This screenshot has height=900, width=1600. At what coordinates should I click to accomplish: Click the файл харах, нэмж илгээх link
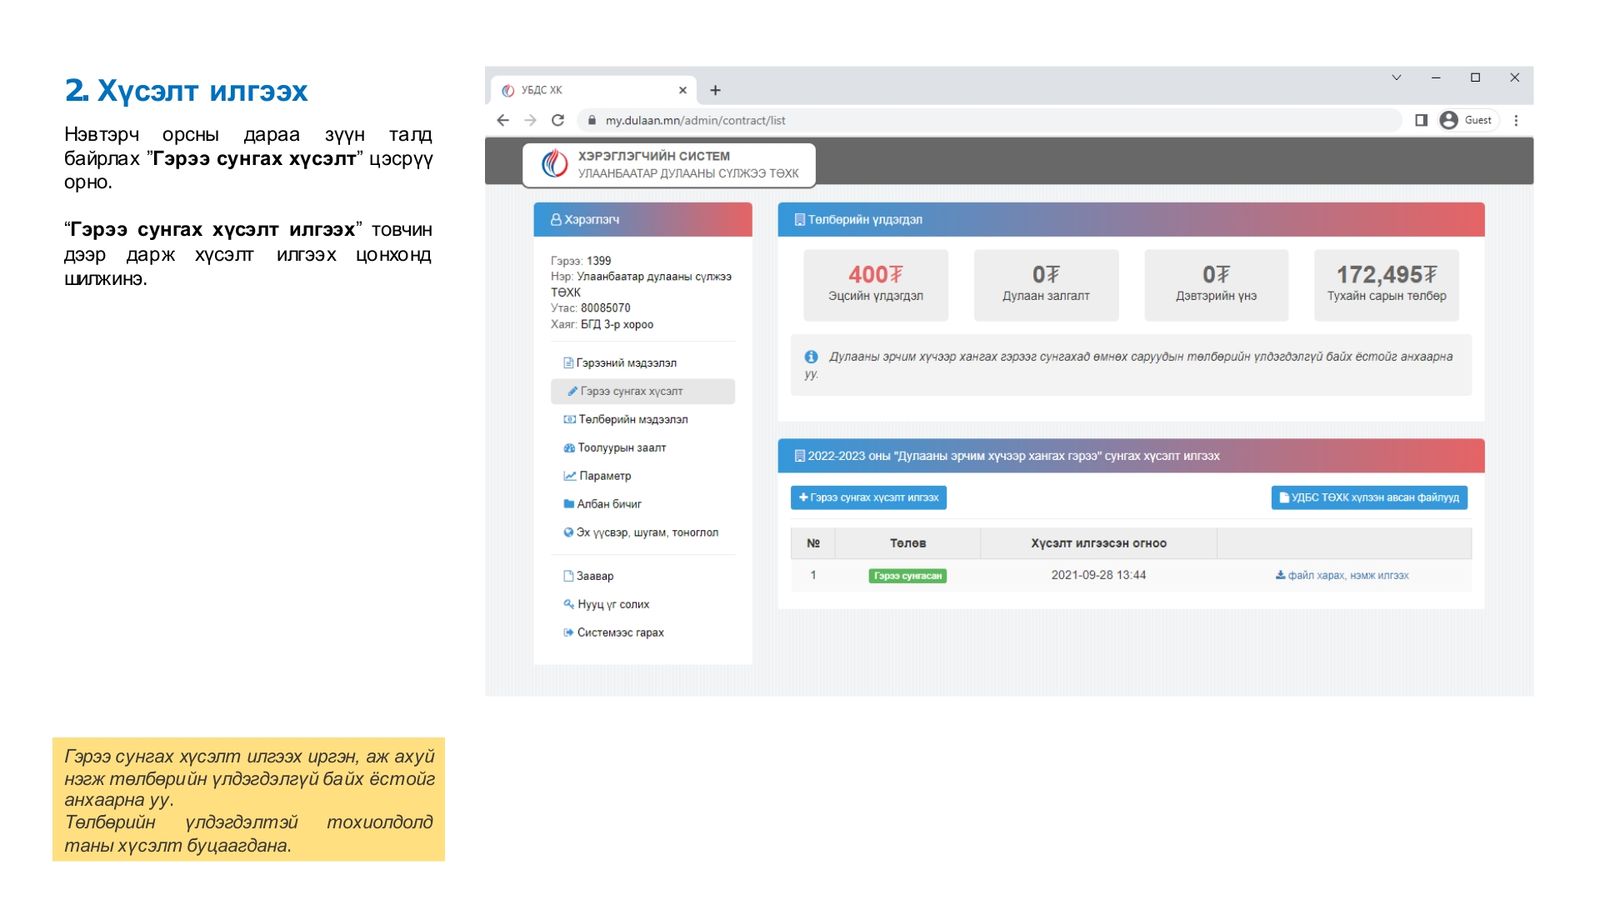click(x=1342, y=575)
